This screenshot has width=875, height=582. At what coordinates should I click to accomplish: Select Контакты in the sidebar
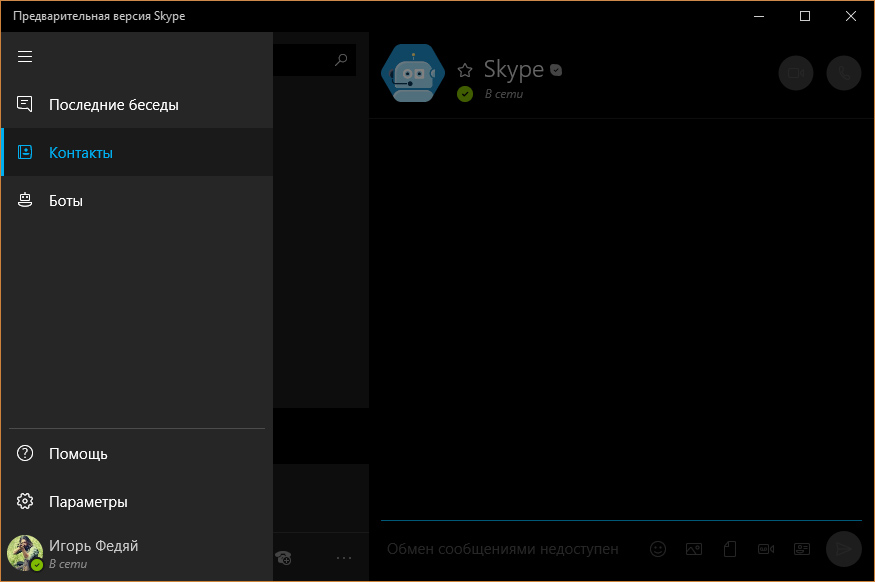81,153
